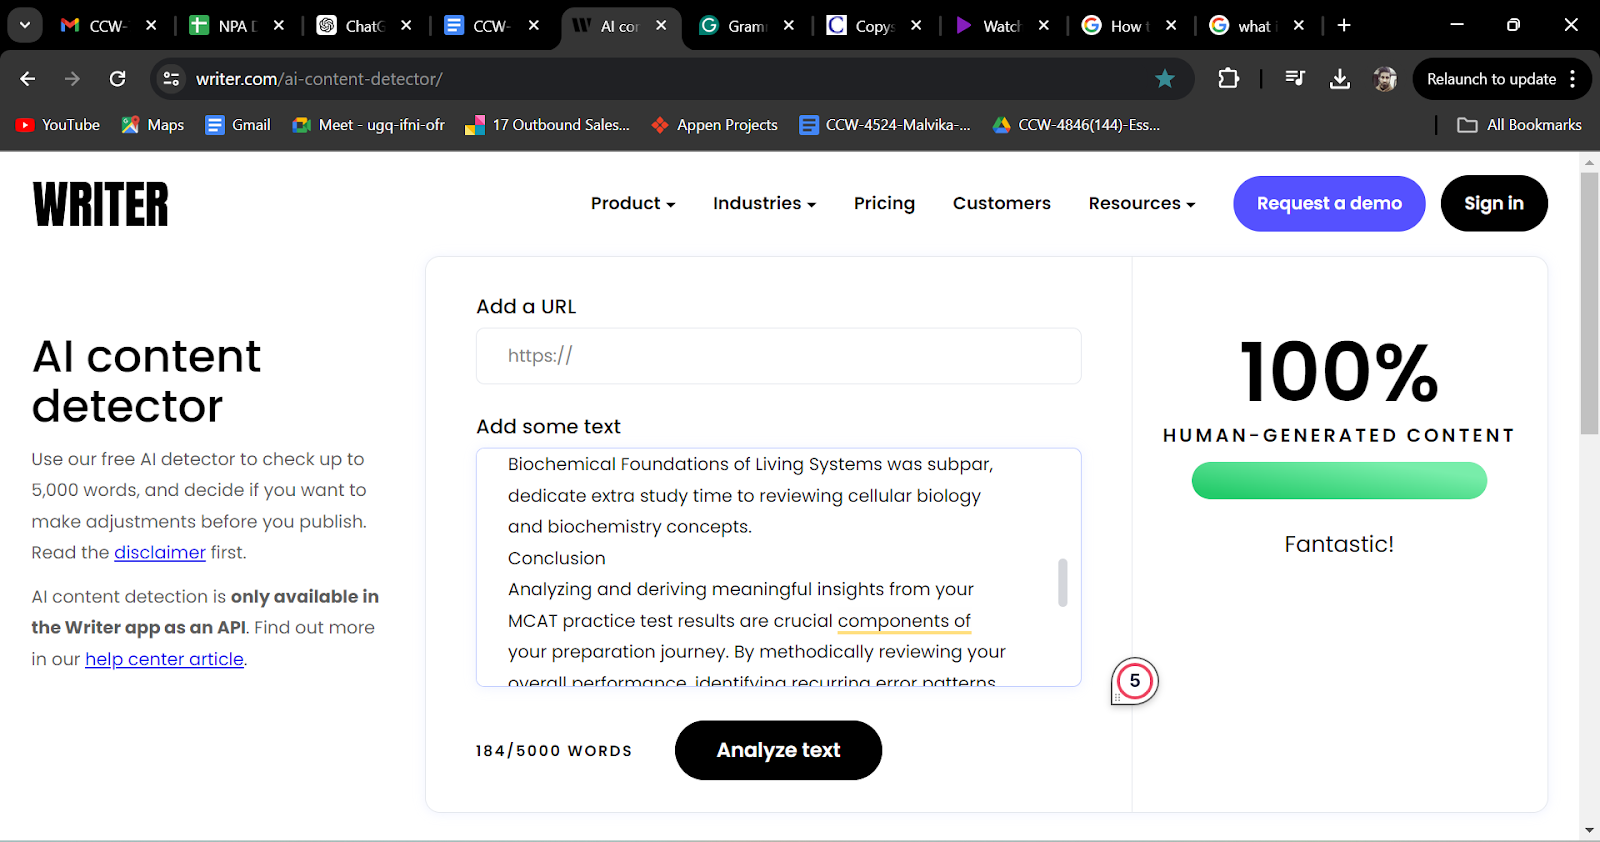
Task: Expand the Resources menu
Action: pyautogui.click(x=1142, y=203)
